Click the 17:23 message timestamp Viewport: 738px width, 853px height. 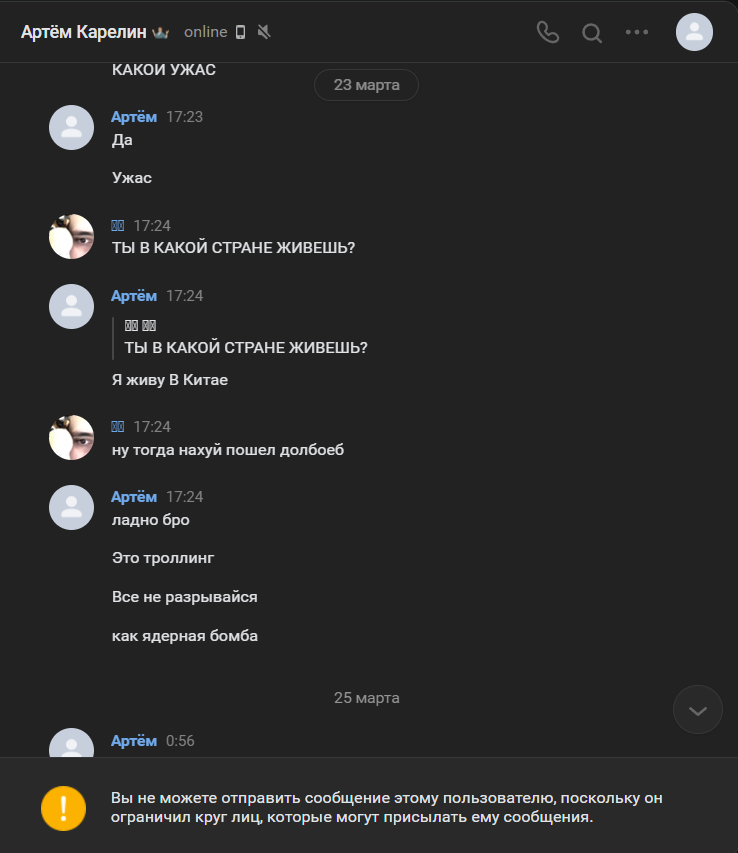[x=184, y=117]
